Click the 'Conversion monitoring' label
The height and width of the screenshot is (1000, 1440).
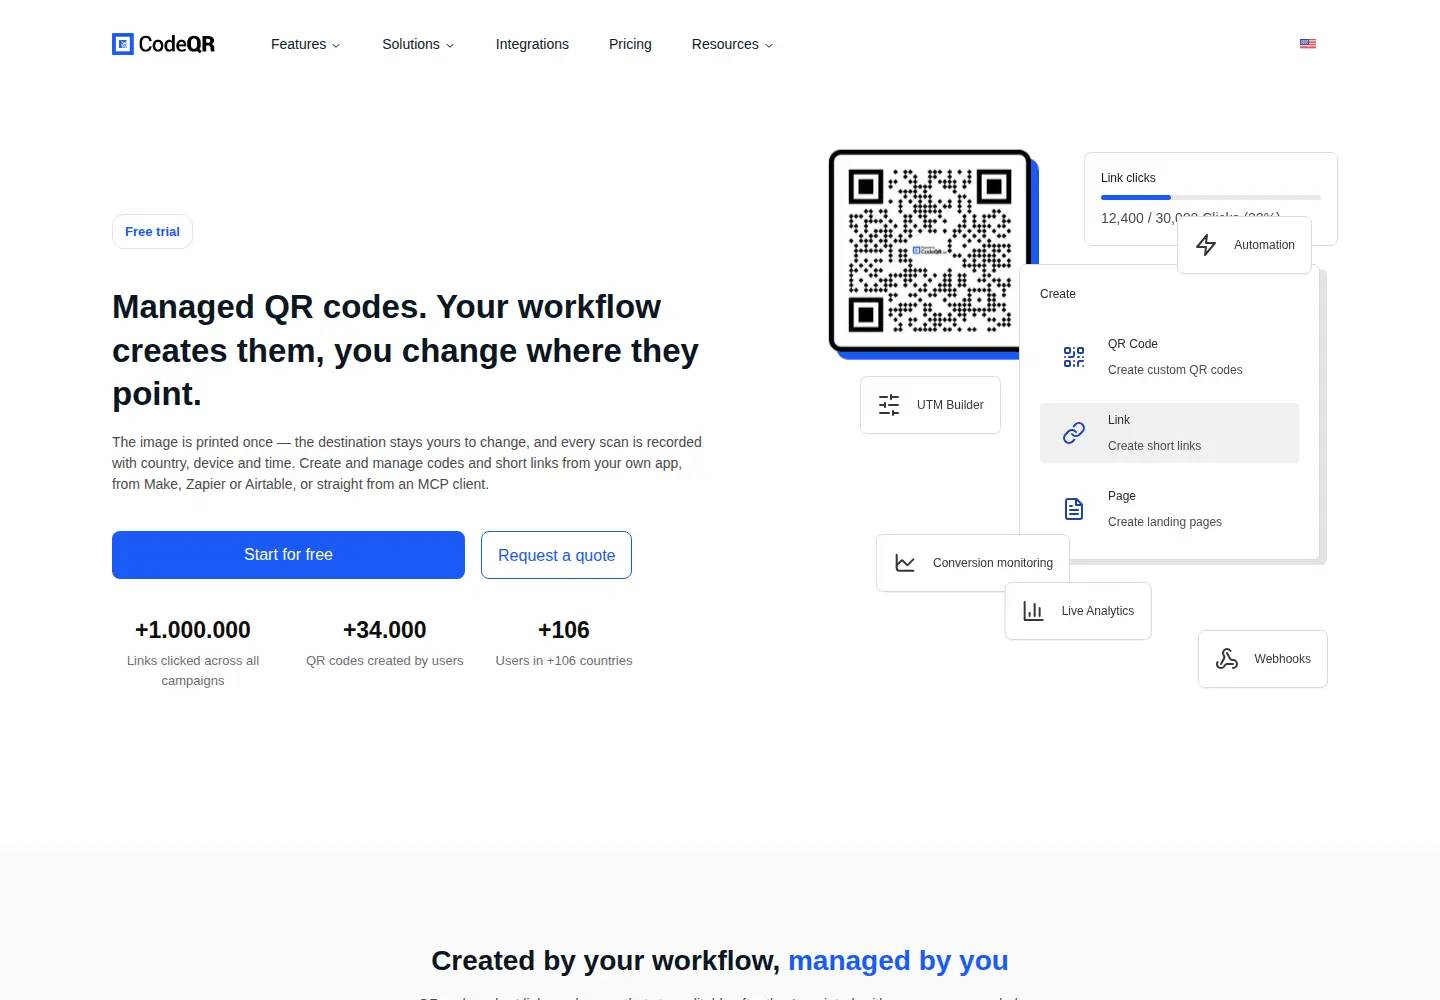click(993, 563)
